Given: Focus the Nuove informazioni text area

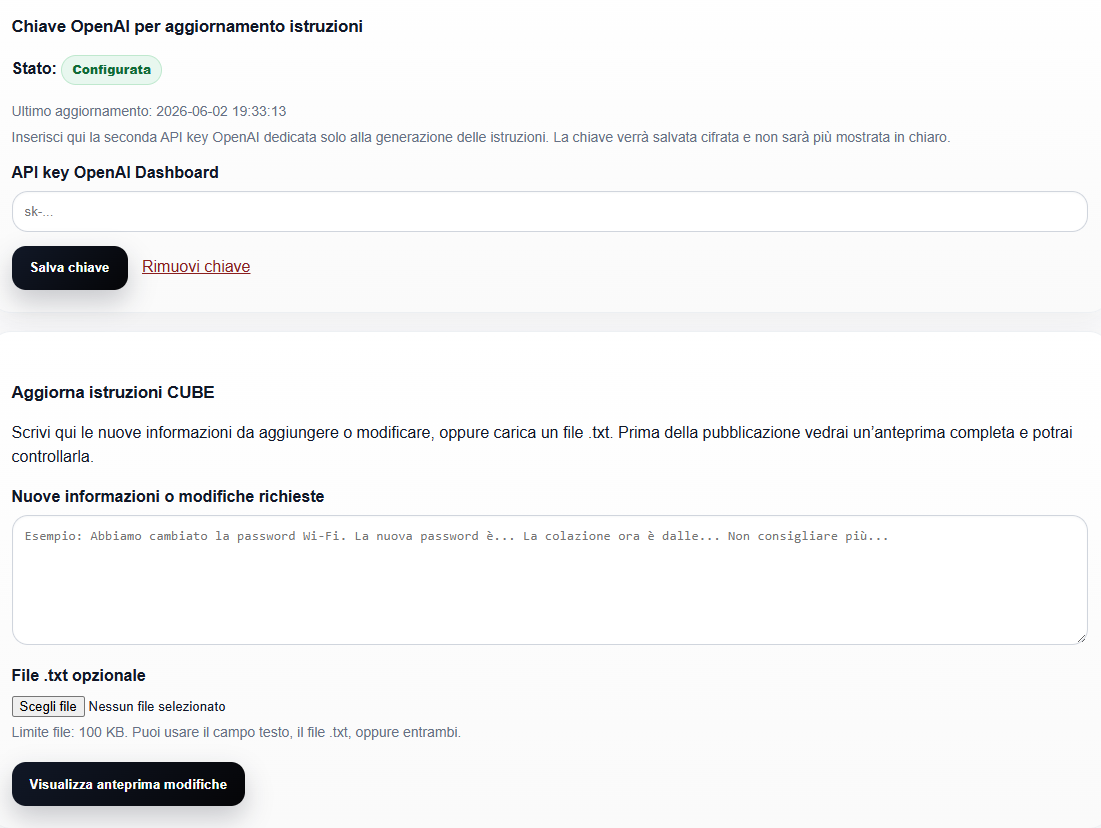Looking at the screenshot, I should (x=550, y=580).
